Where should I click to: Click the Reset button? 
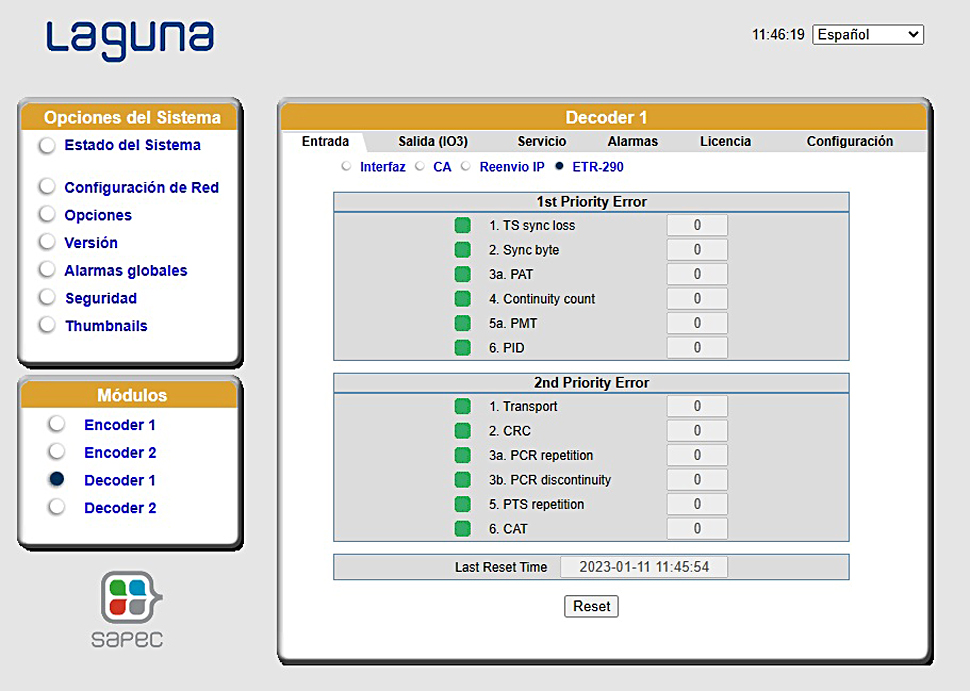tap(591, 606)
